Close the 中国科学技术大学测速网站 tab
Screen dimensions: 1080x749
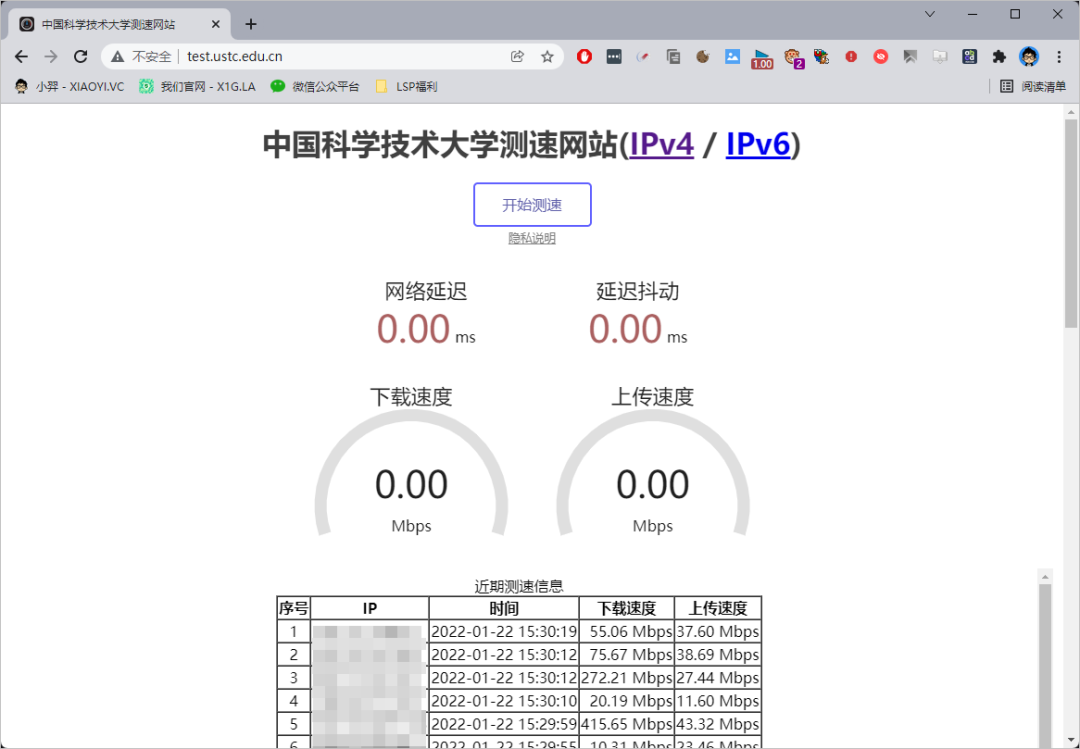(216, 24)
